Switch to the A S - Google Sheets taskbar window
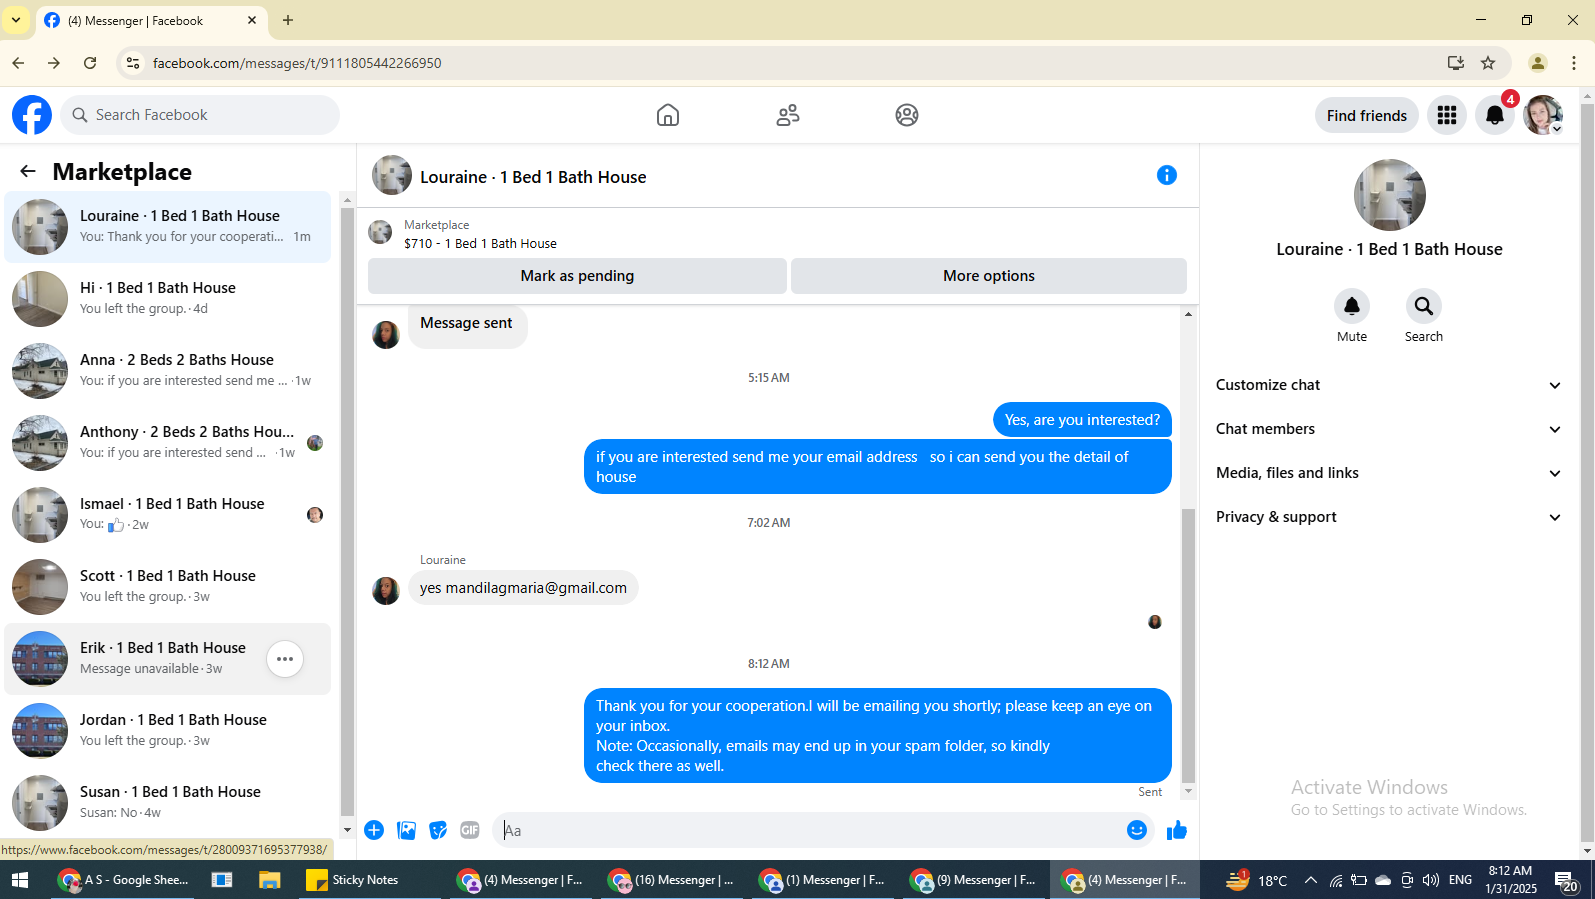Screen dimensions: 1595x899 (124, 880)
